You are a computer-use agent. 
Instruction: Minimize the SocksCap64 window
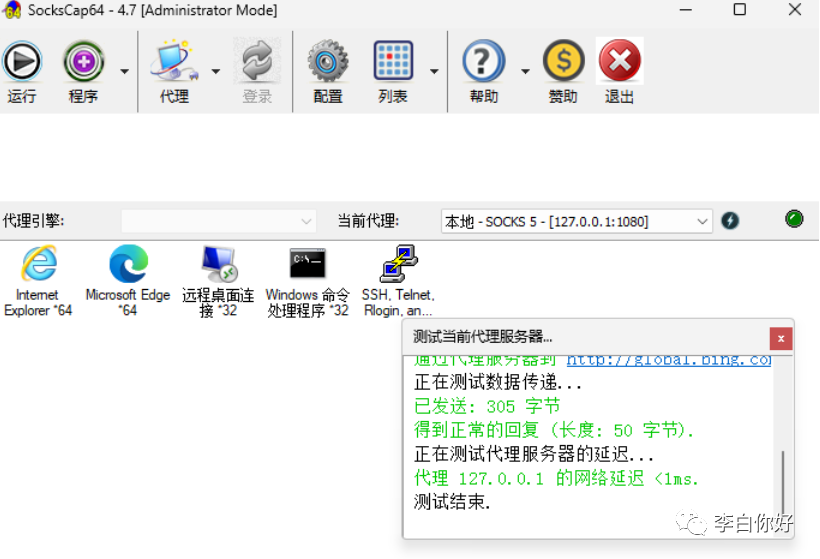click(x=686, y=10)
